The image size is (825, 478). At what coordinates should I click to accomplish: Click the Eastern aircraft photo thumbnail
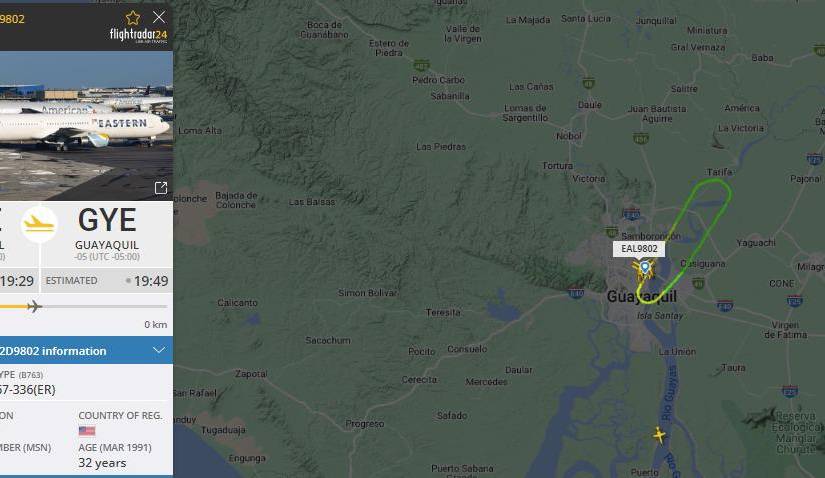pos(86,125)
